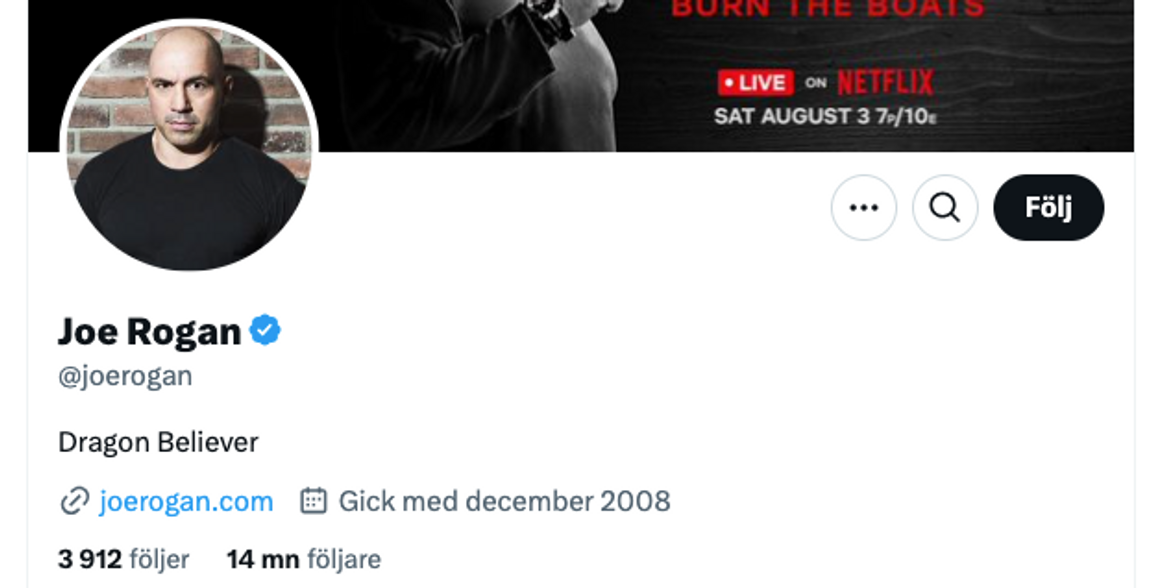Click the small 'ON' text before Netflix
The height and width of the screenshot is (588, 1152).
coord(816,83)
